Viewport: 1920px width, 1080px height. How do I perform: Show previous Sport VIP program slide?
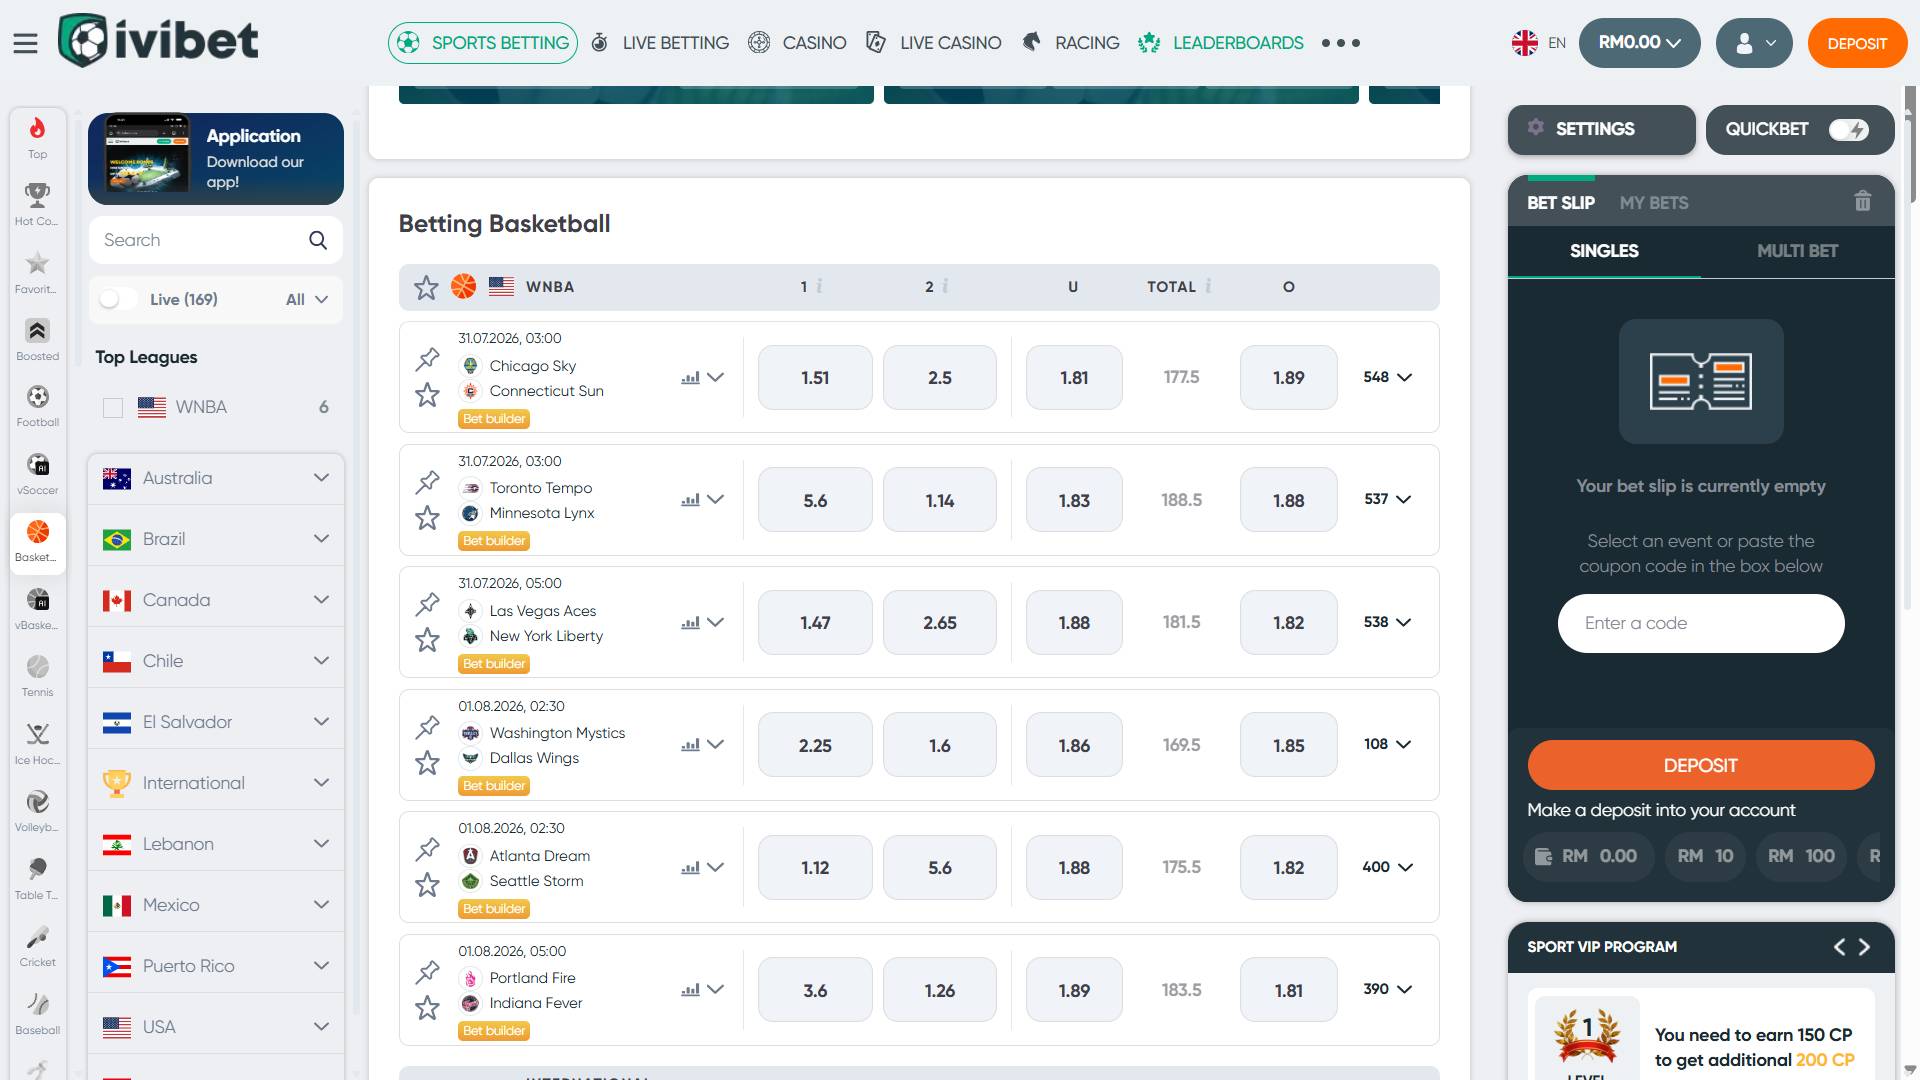[1839, 947]
